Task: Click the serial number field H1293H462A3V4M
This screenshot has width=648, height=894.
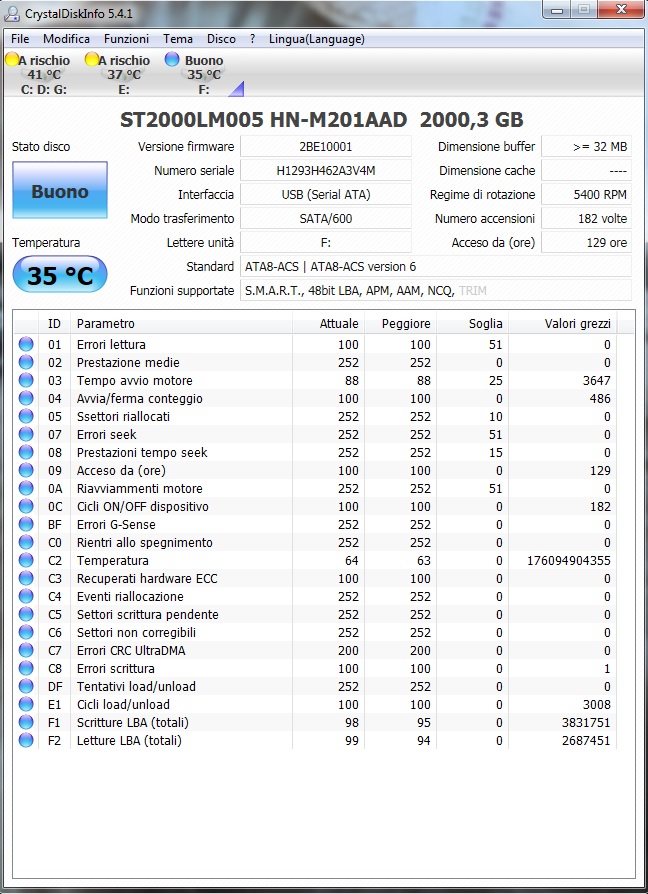Action: (326, 170)
